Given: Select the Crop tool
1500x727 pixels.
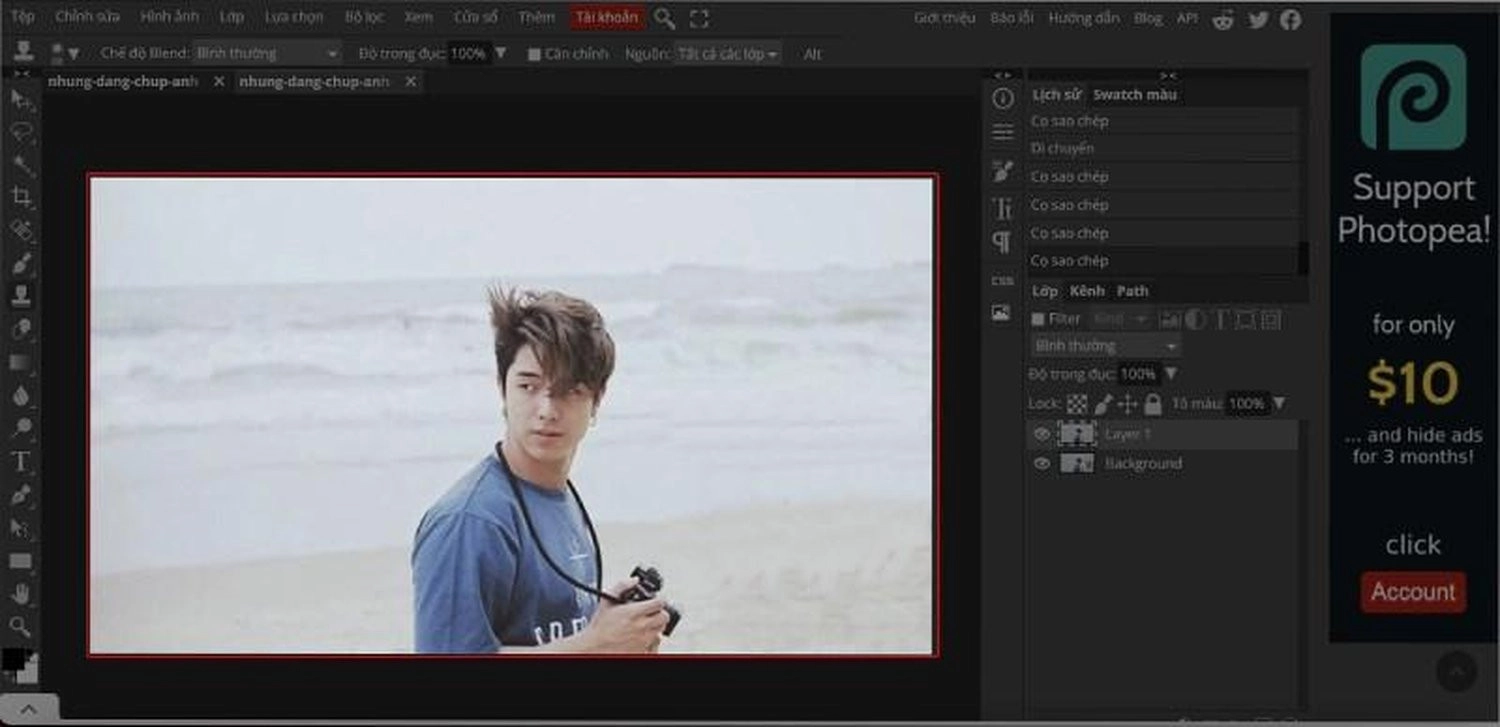Looking at the screenshot, I should (x=21, y=197).
